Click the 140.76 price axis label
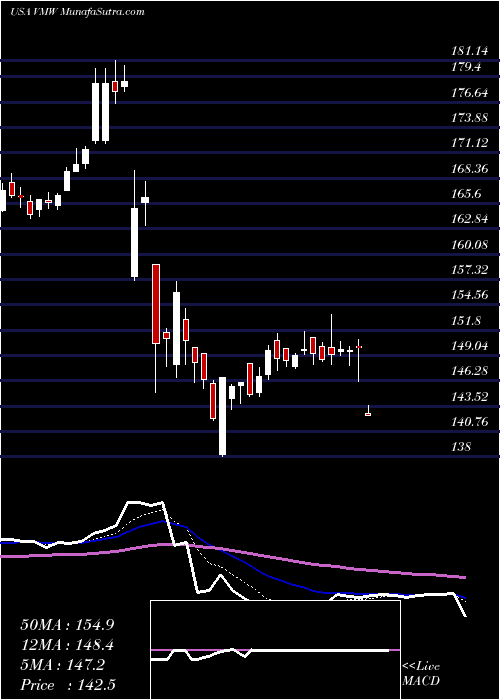The height and width of the screenshot is (700, 500). pyautogui.click(x=469, y=422)
